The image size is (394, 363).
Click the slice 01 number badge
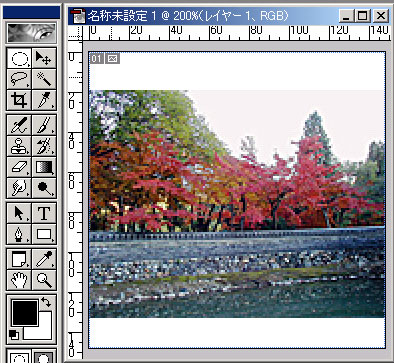(x=96, y=59)
